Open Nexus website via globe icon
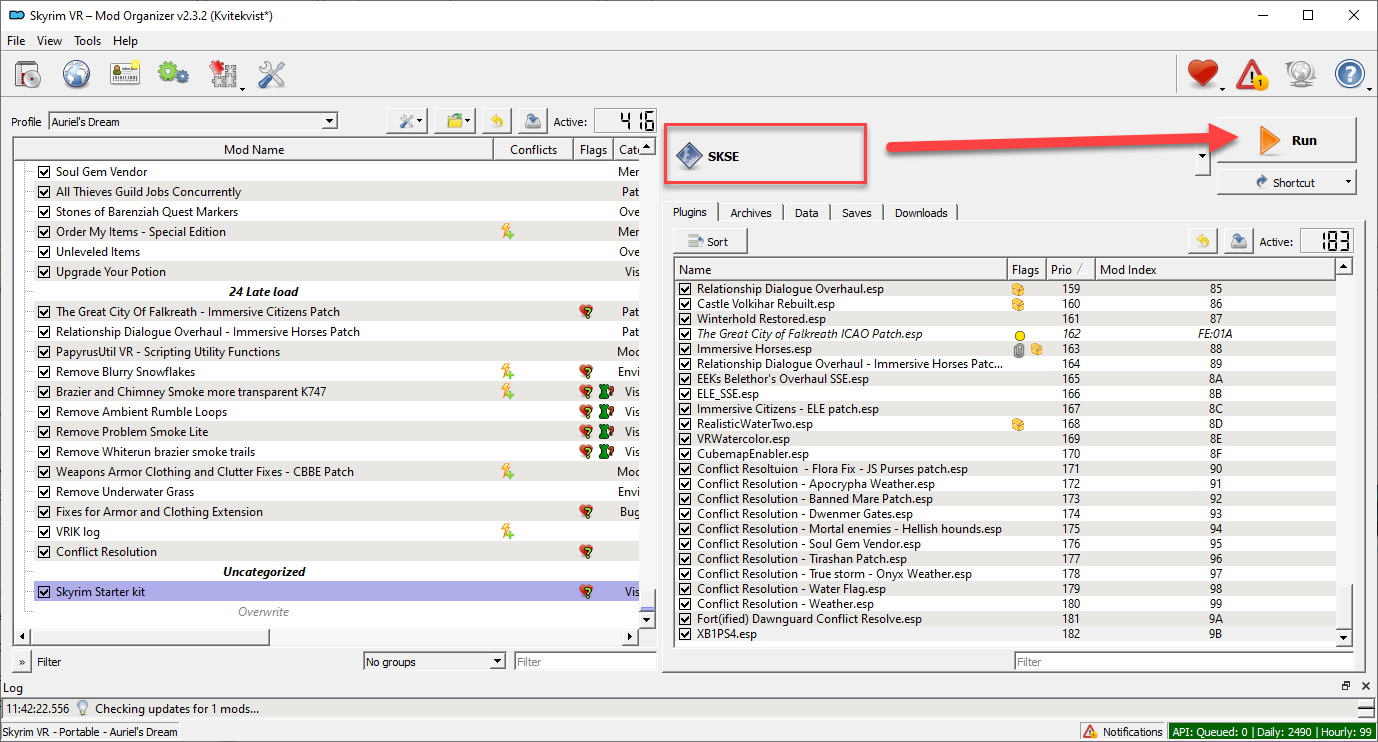 [77, 74]
